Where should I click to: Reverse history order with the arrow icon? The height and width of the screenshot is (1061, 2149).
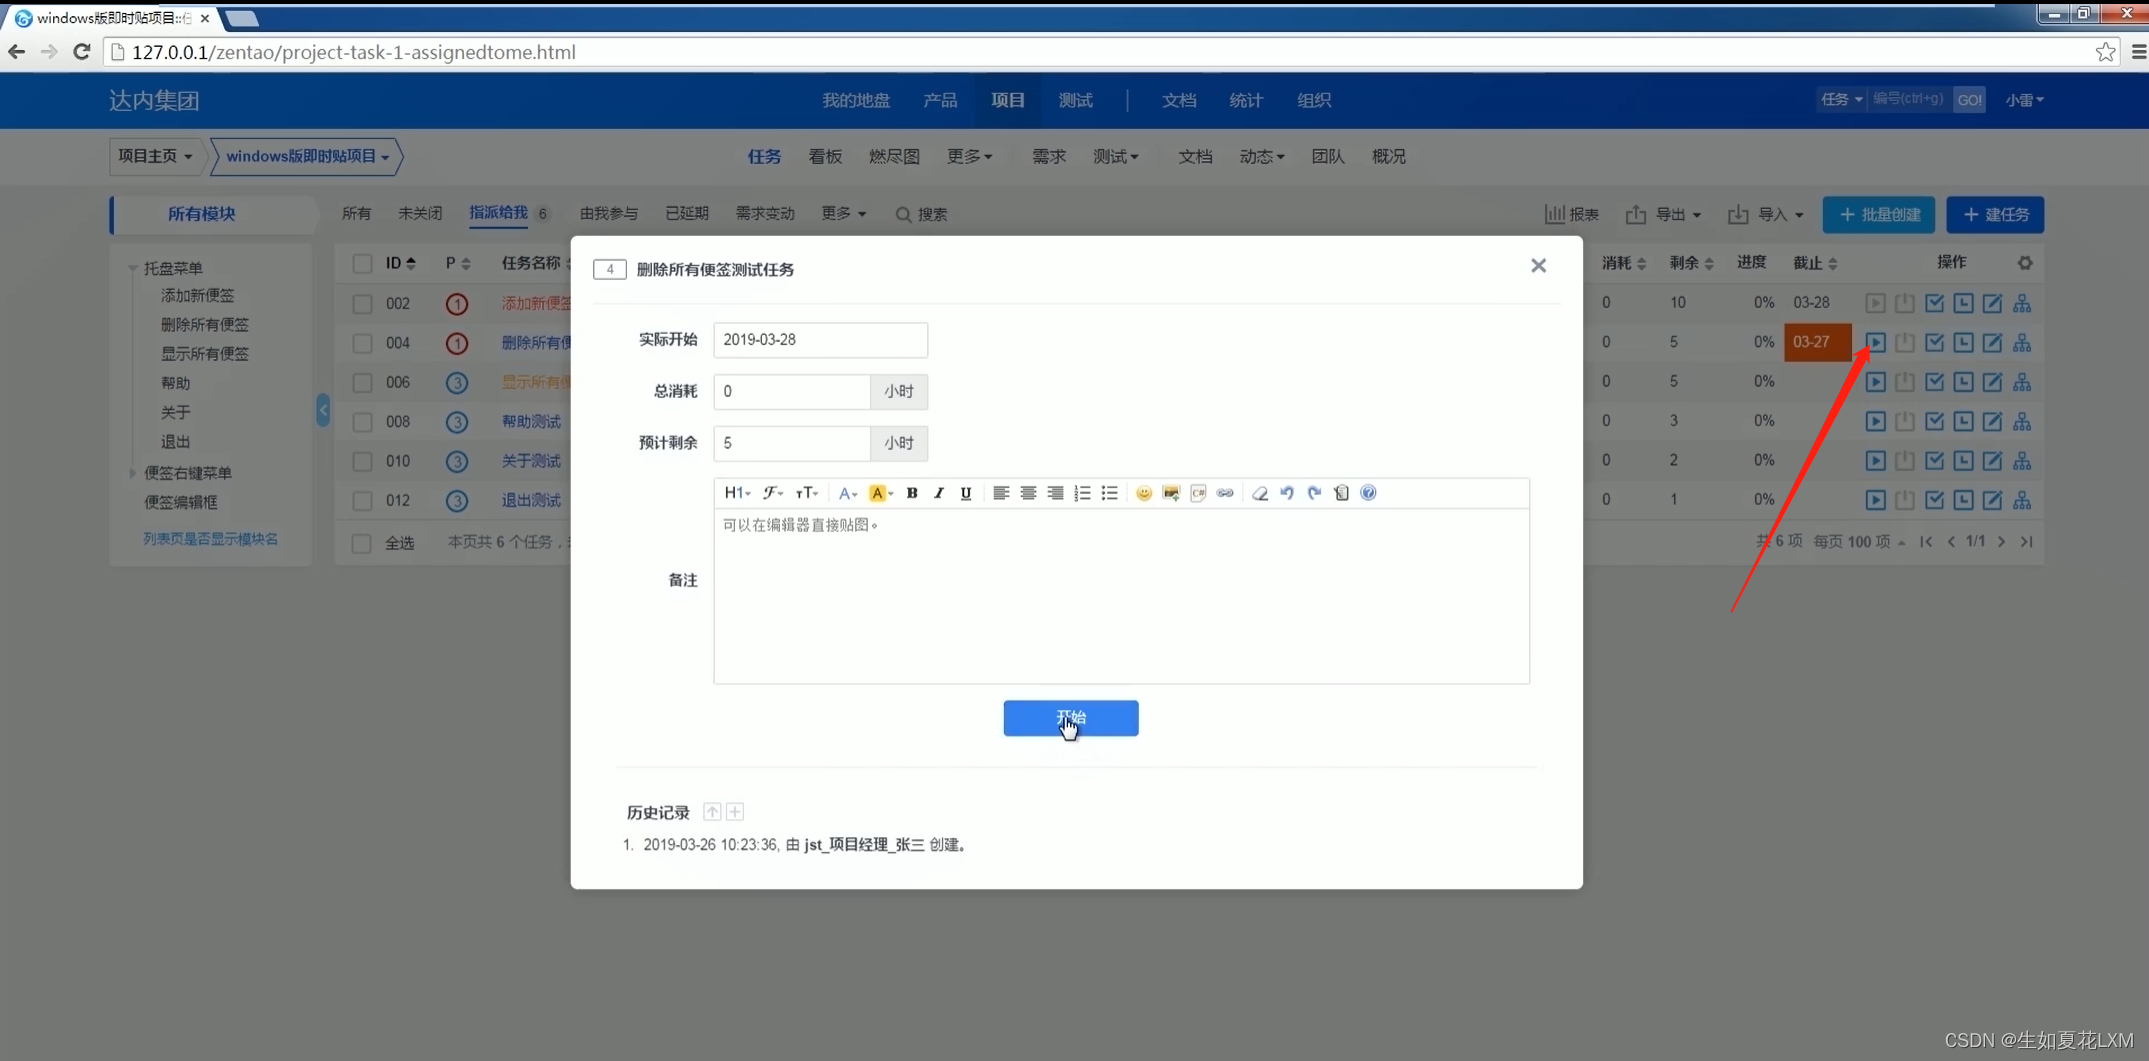click(712, 812)
